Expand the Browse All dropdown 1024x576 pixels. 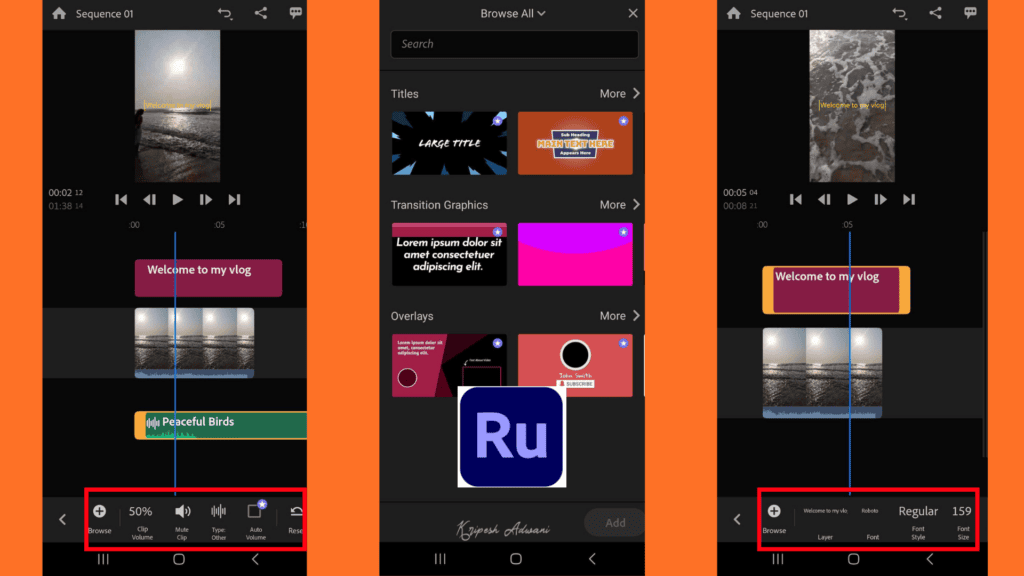click(513, 13)
